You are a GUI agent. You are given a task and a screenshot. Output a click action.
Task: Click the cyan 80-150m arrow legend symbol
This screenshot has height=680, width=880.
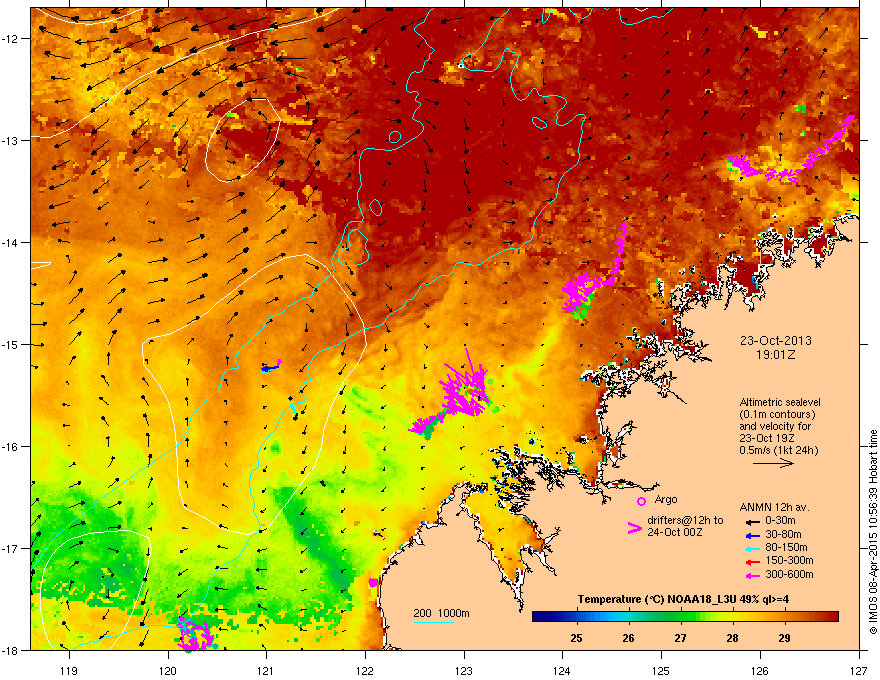point(752,548)
